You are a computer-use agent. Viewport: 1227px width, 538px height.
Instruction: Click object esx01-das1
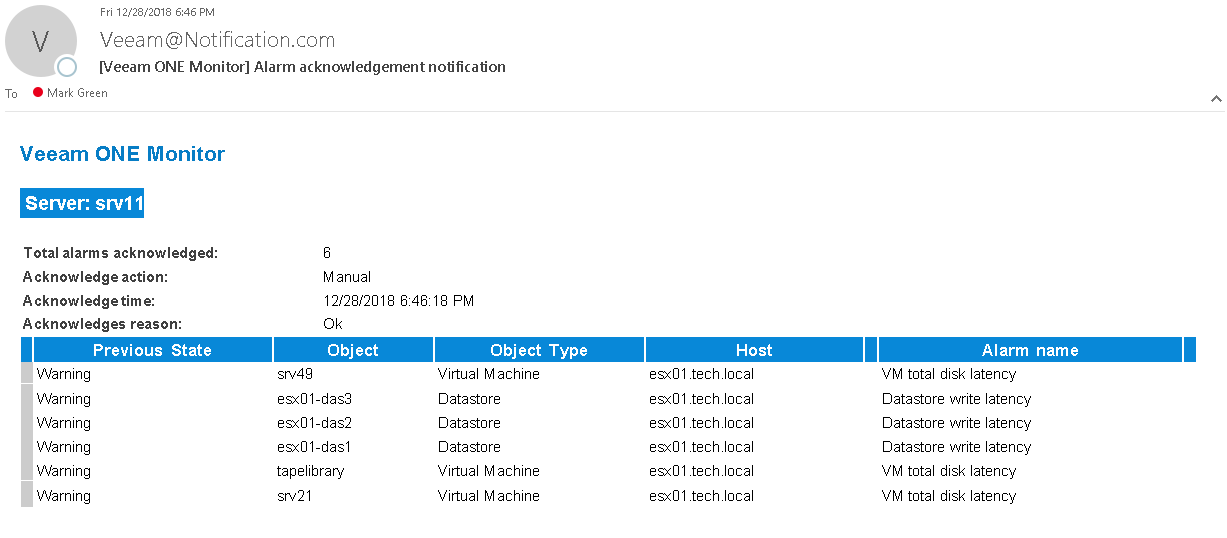(314, 447)
